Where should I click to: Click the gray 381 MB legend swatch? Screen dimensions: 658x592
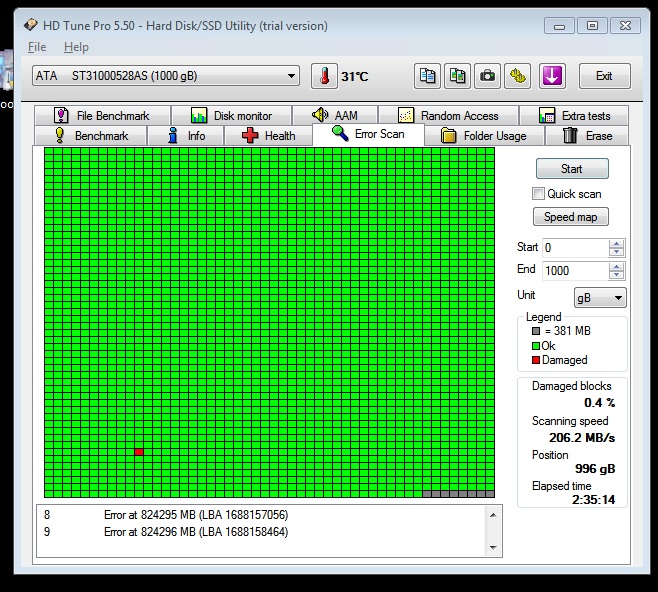pyautogui.click(x=536, y=331)
